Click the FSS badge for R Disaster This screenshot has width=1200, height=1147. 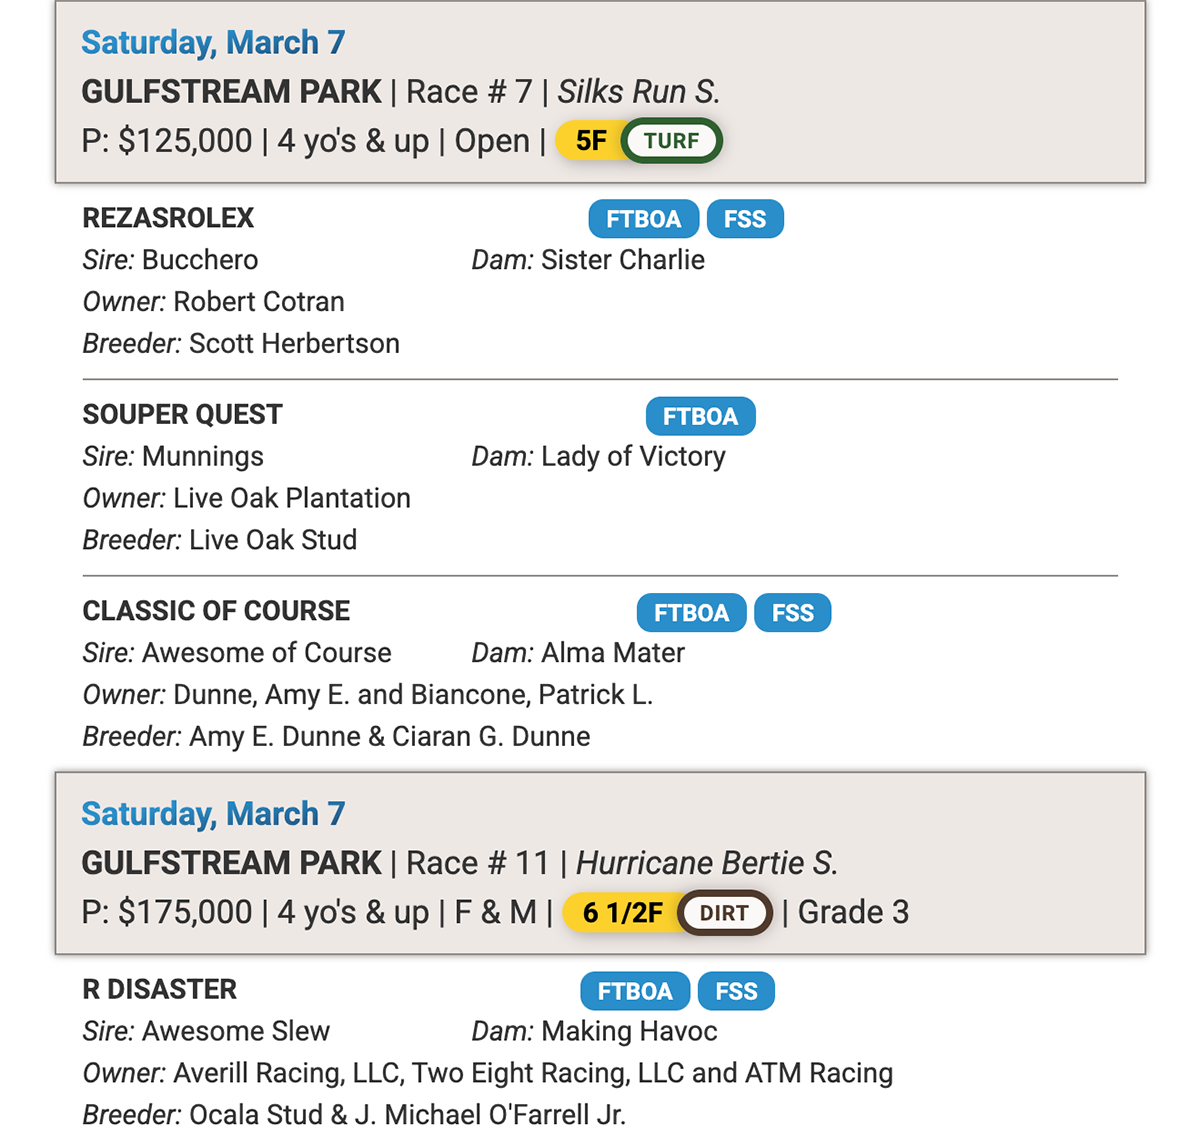pos(736,991)
